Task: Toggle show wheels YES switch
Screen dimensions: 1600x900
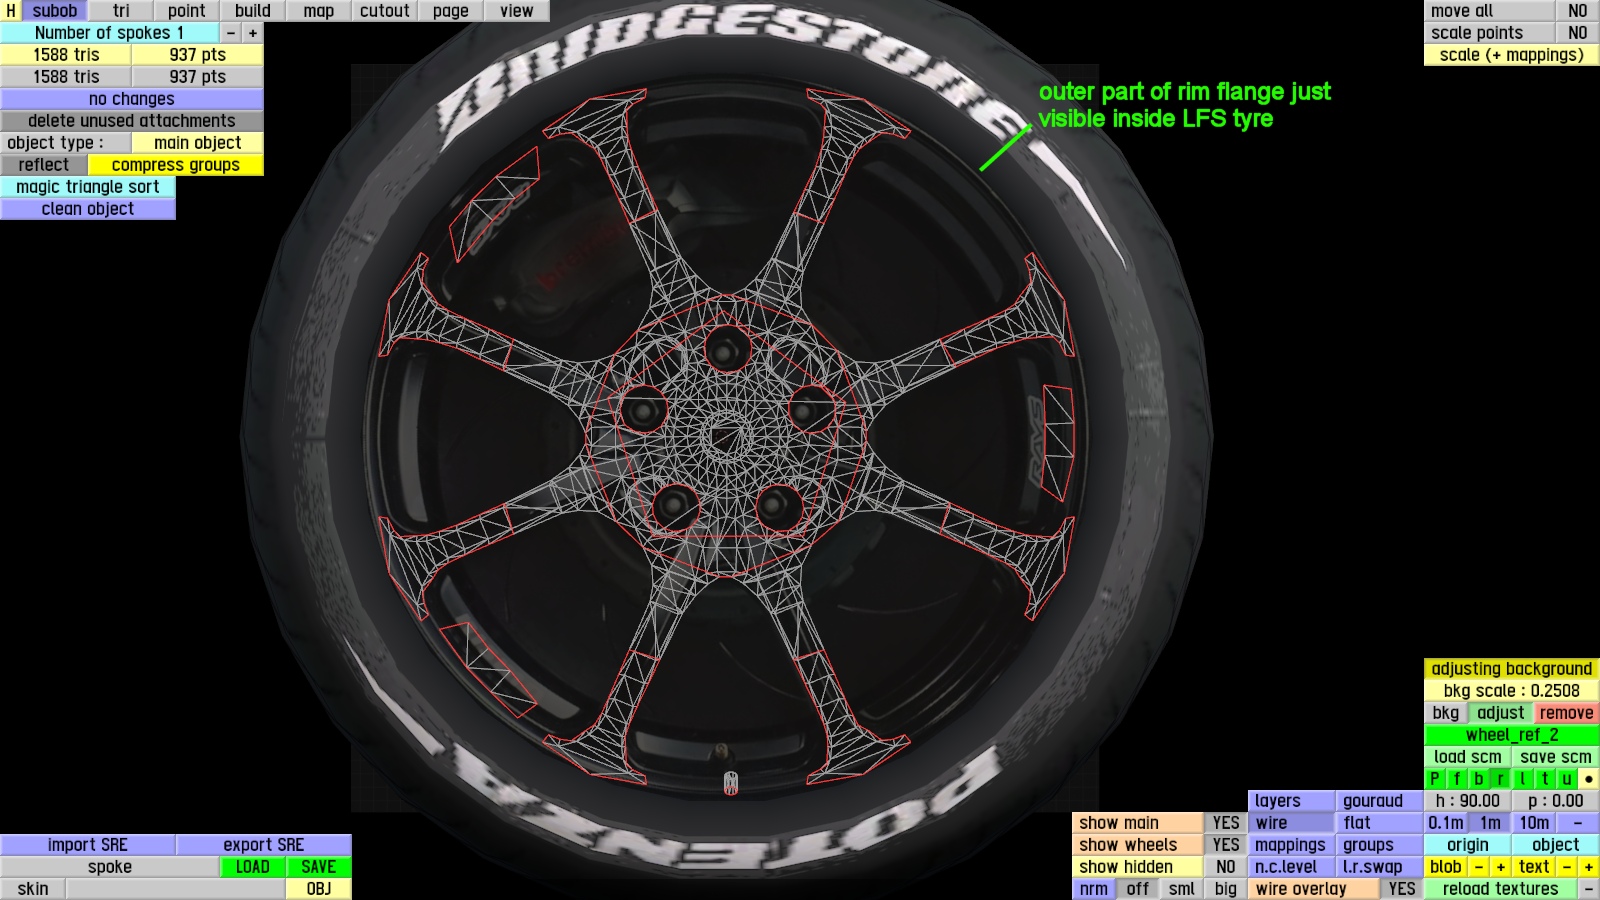Action: [x=1226, y=845]
